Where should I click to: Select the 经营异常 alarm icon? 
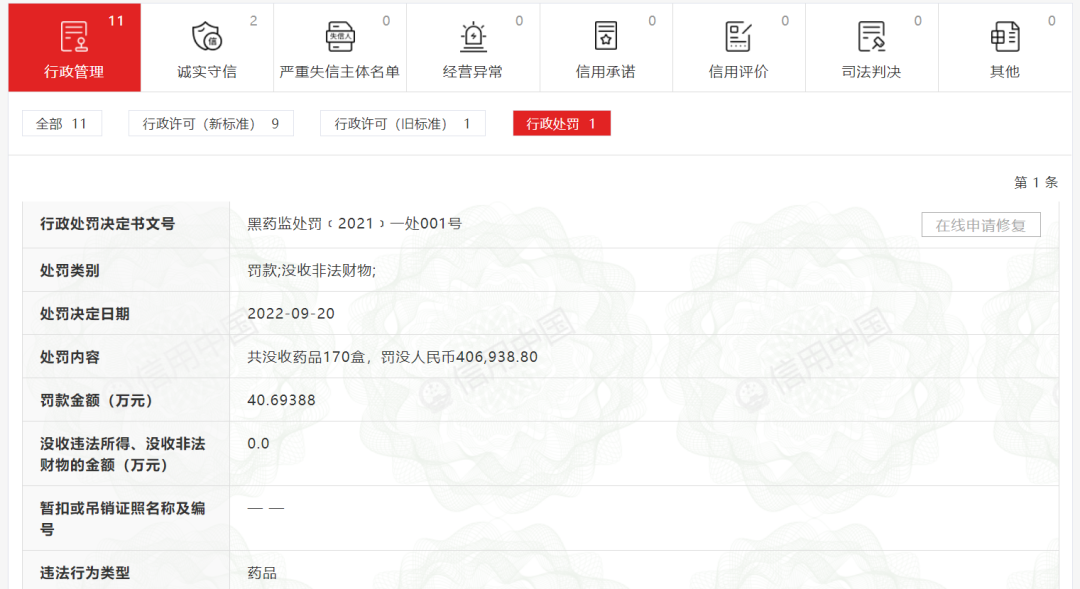(x=473, y=37)
